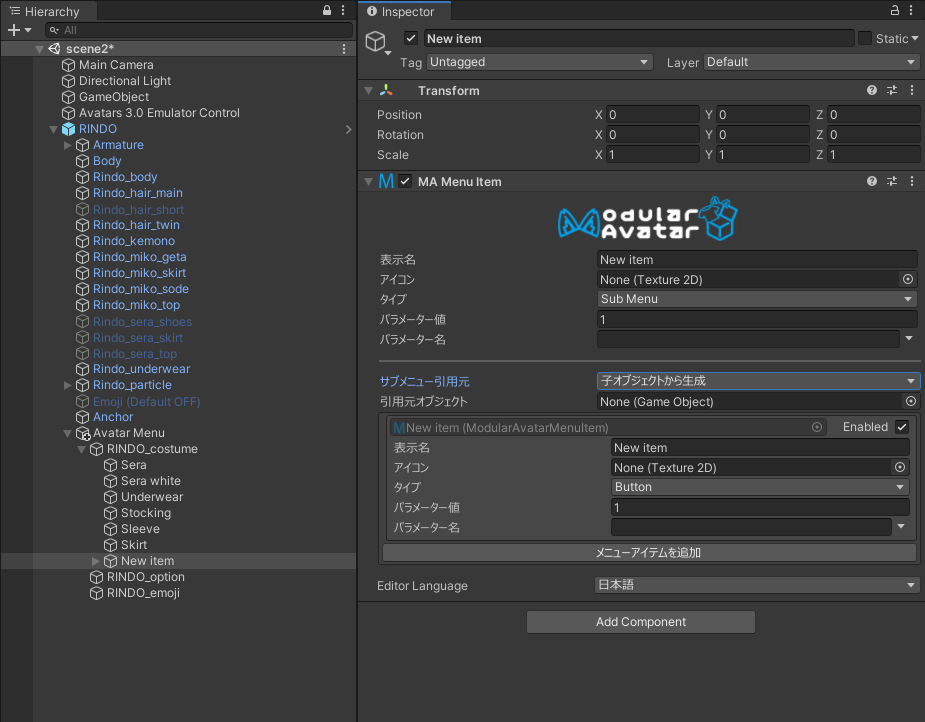
Task: Click the plus create-object button in Hierarchy
Action: pyautogui.click(x=14, y=29)
